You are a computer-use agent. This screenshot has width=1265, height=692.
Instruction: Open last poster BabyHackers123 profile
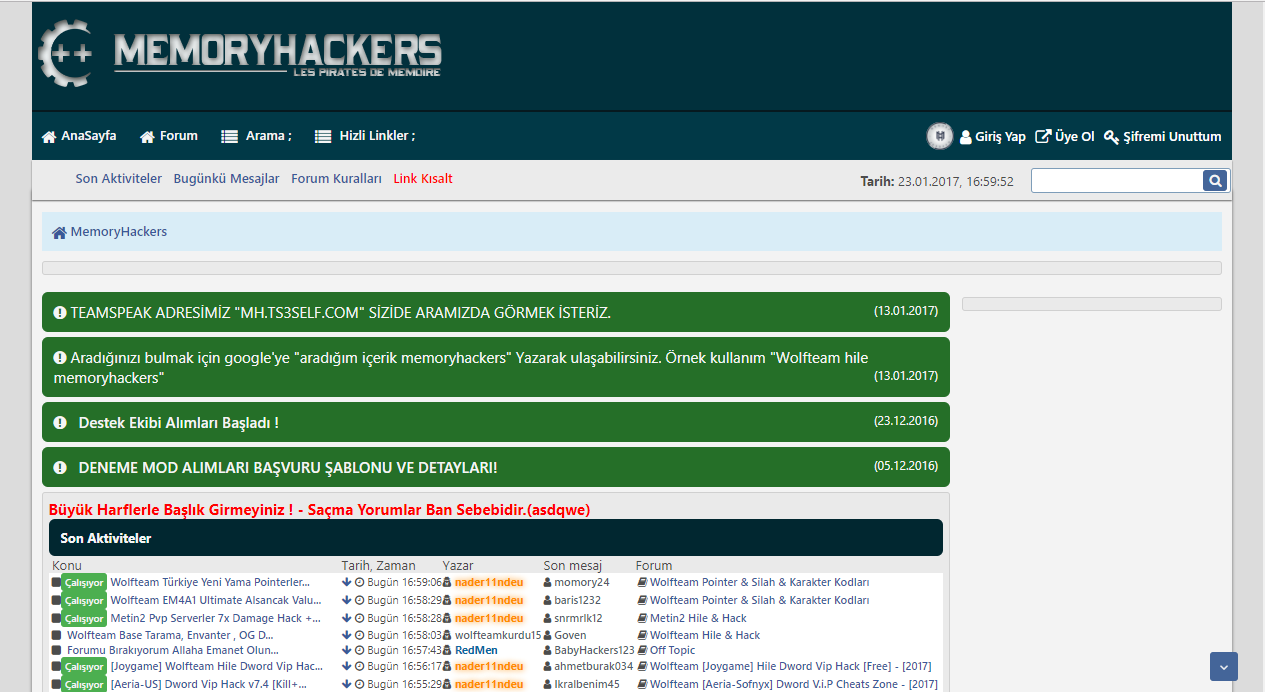(595, 650)
